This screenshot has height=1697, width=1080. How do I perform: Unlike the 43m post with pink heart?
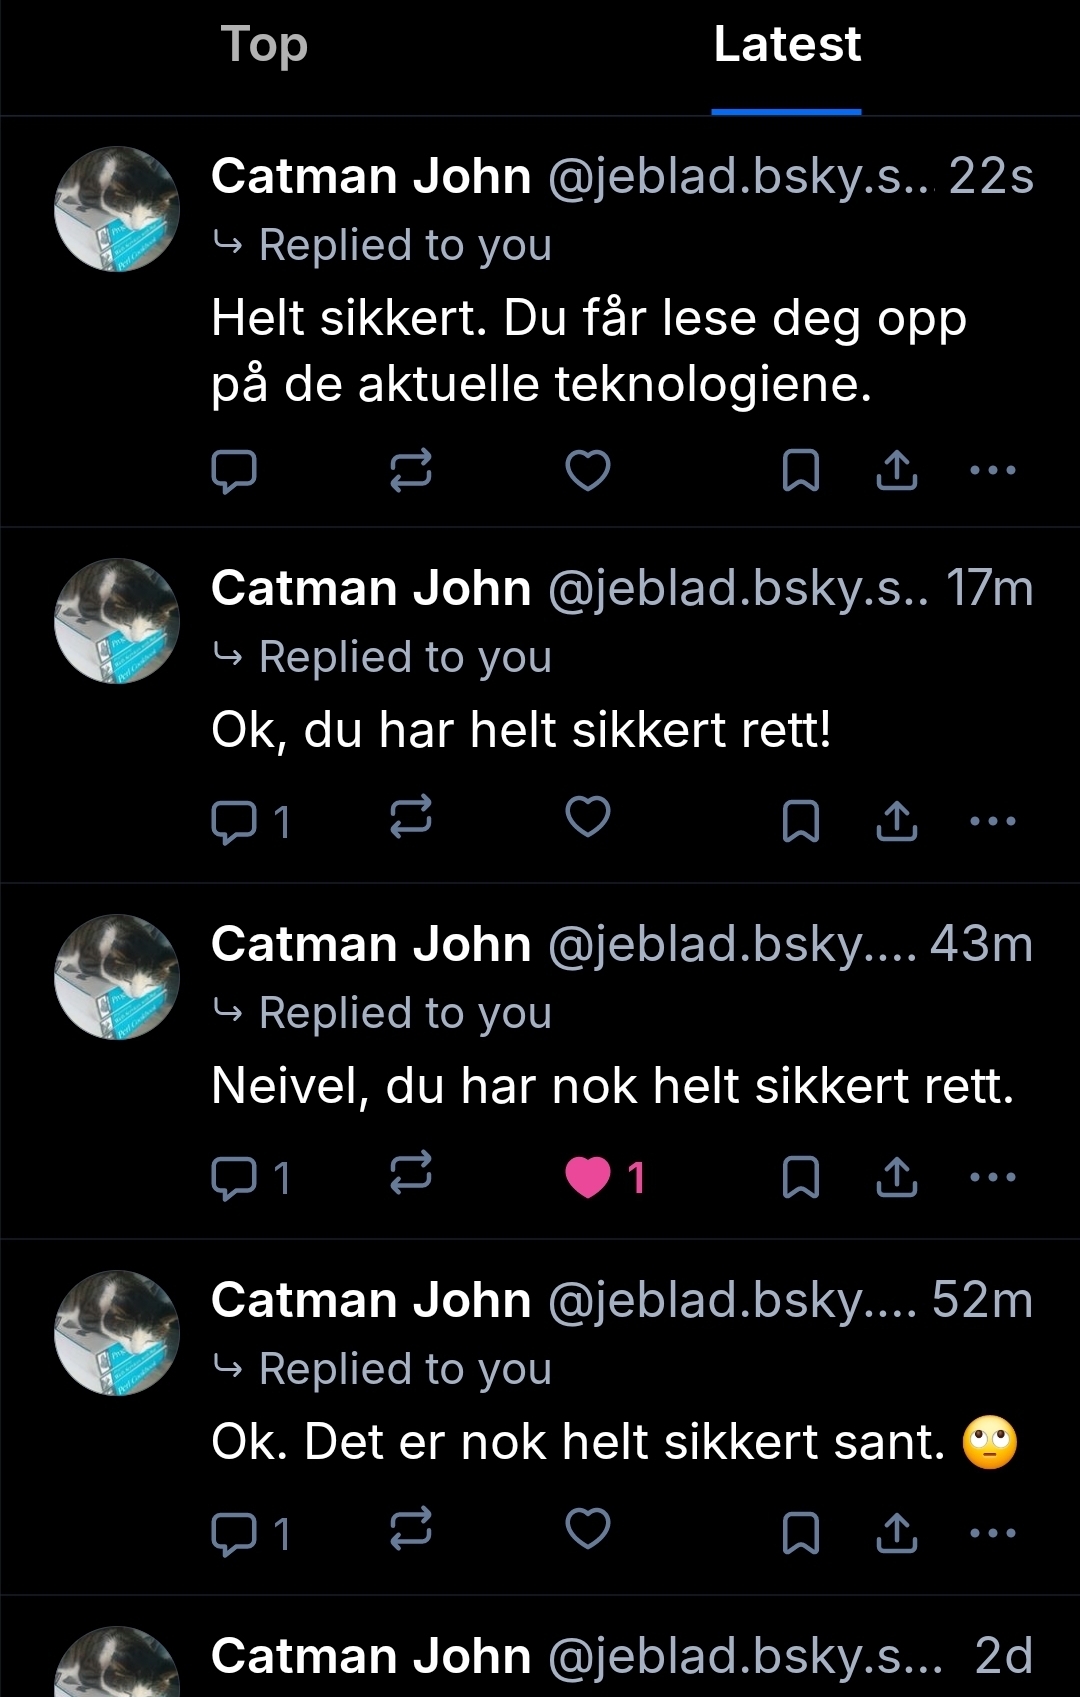(588, 1177)
